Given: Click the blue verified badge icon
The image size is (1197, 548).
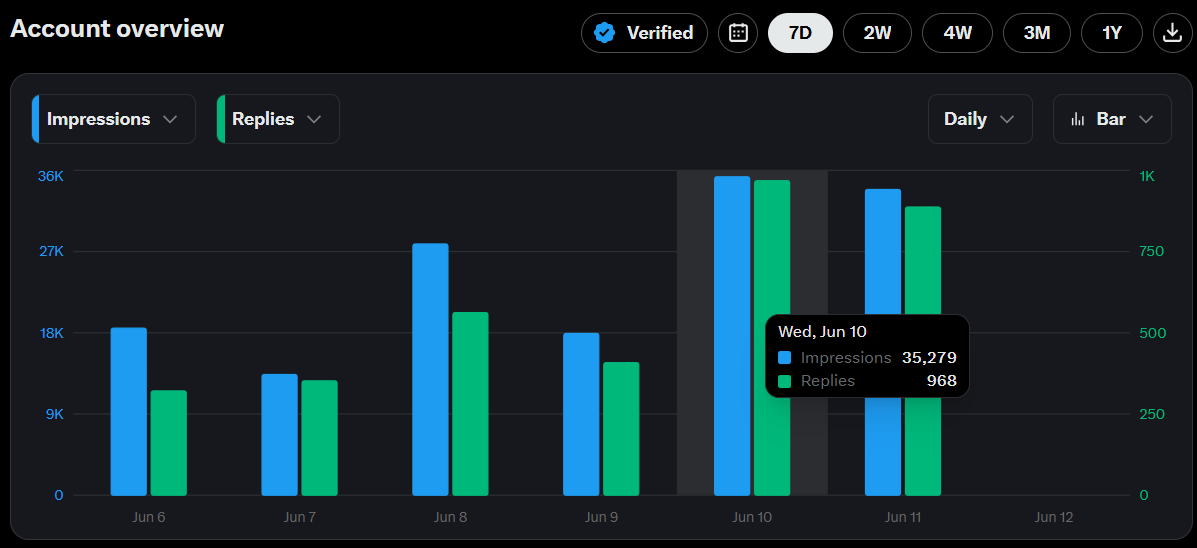Looking at the screenshot, I should pyautogui.click(x=605, y=33).
